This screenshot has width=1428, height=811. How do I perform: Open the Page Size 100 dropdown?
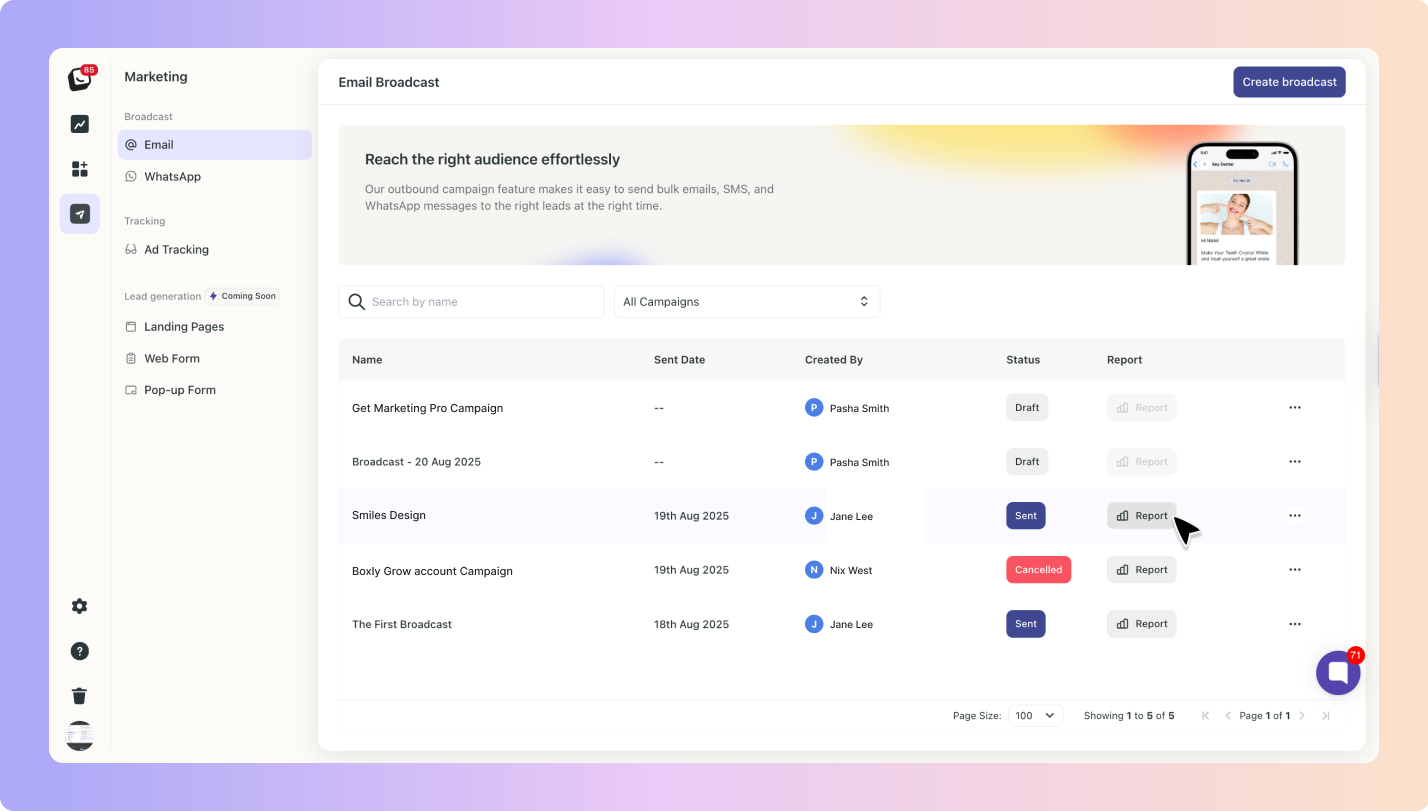[x=1035, y=716]
